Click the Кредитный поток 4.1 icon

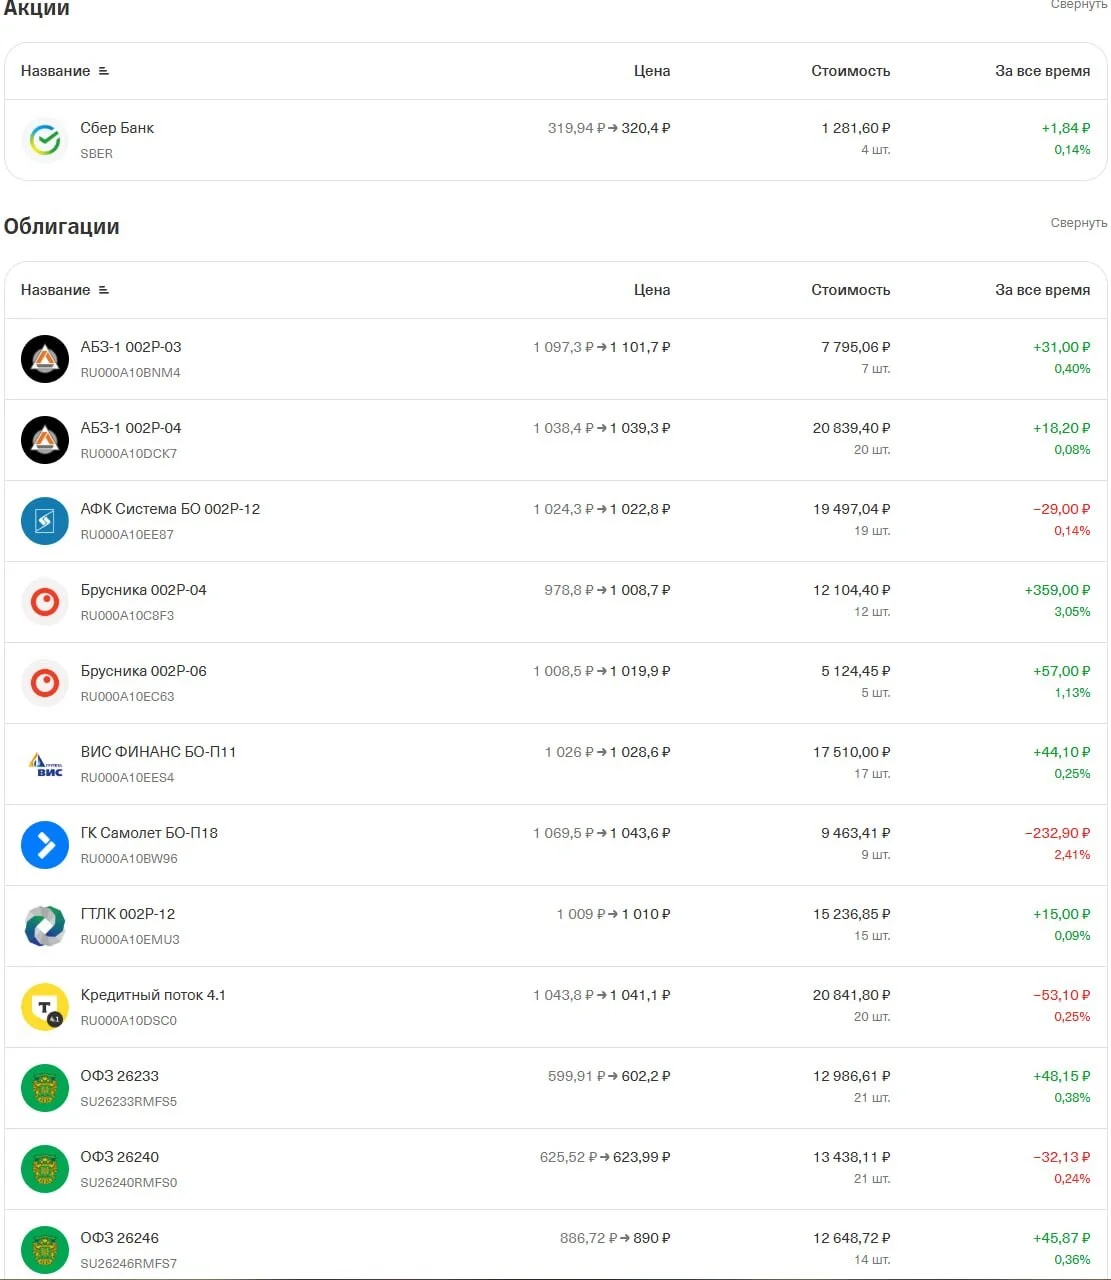(45, 1007)
